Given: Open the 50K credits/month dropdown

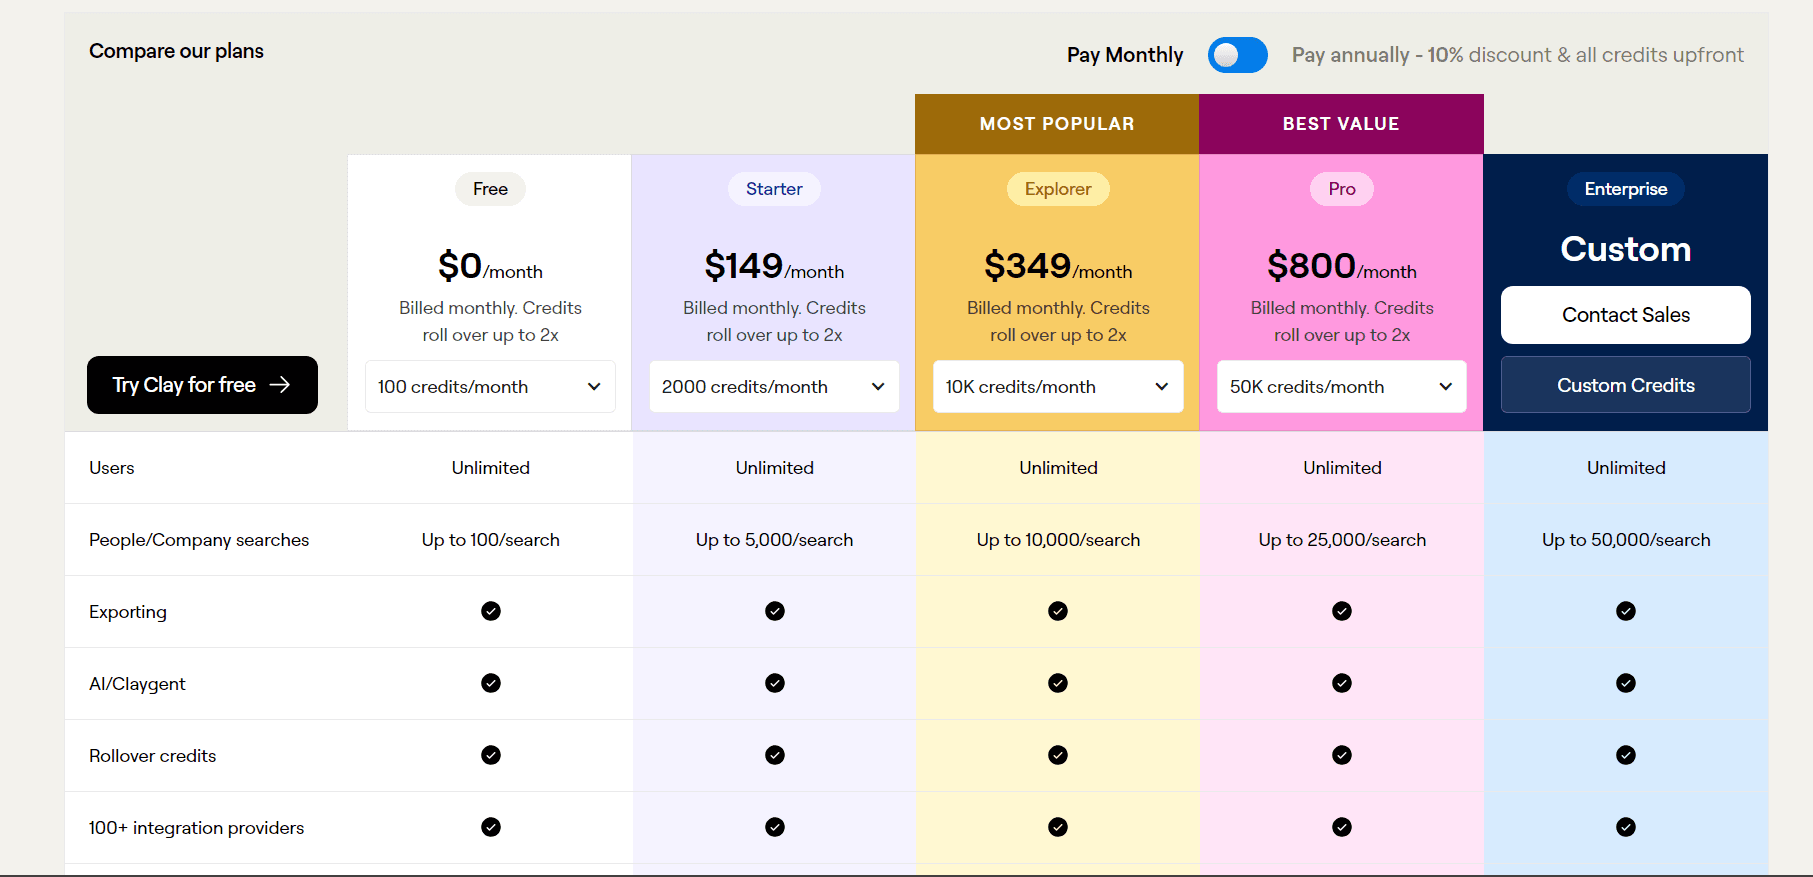Looking at the screenshot, I should pos(1342,387).
